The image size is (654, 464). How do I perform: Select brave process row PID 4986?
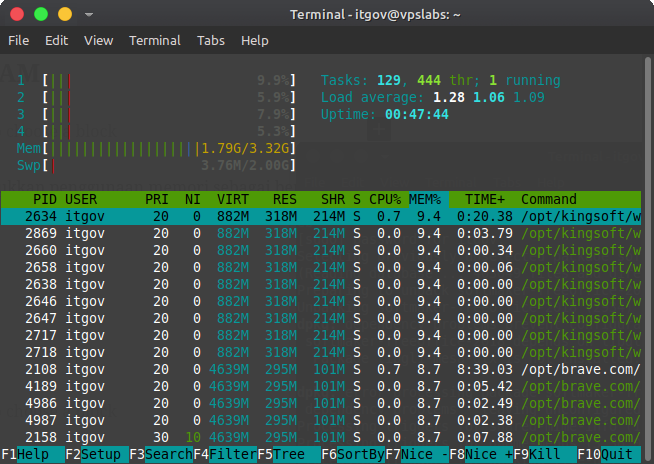tap(321, 403)
